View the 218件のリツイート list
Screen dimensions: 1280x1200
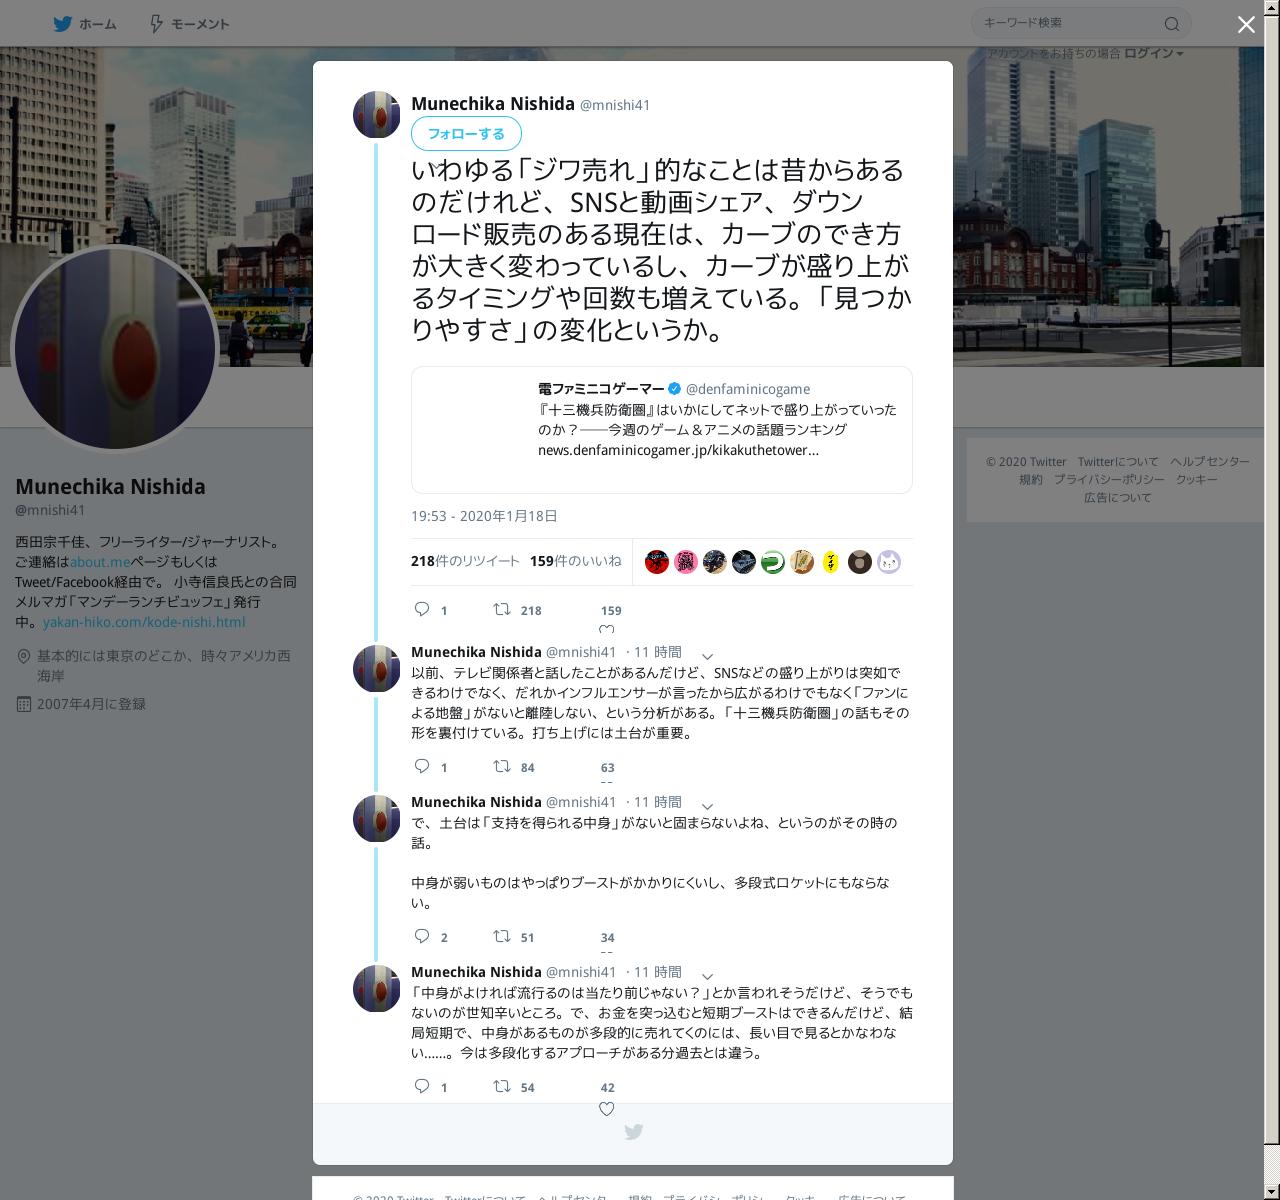465,561
